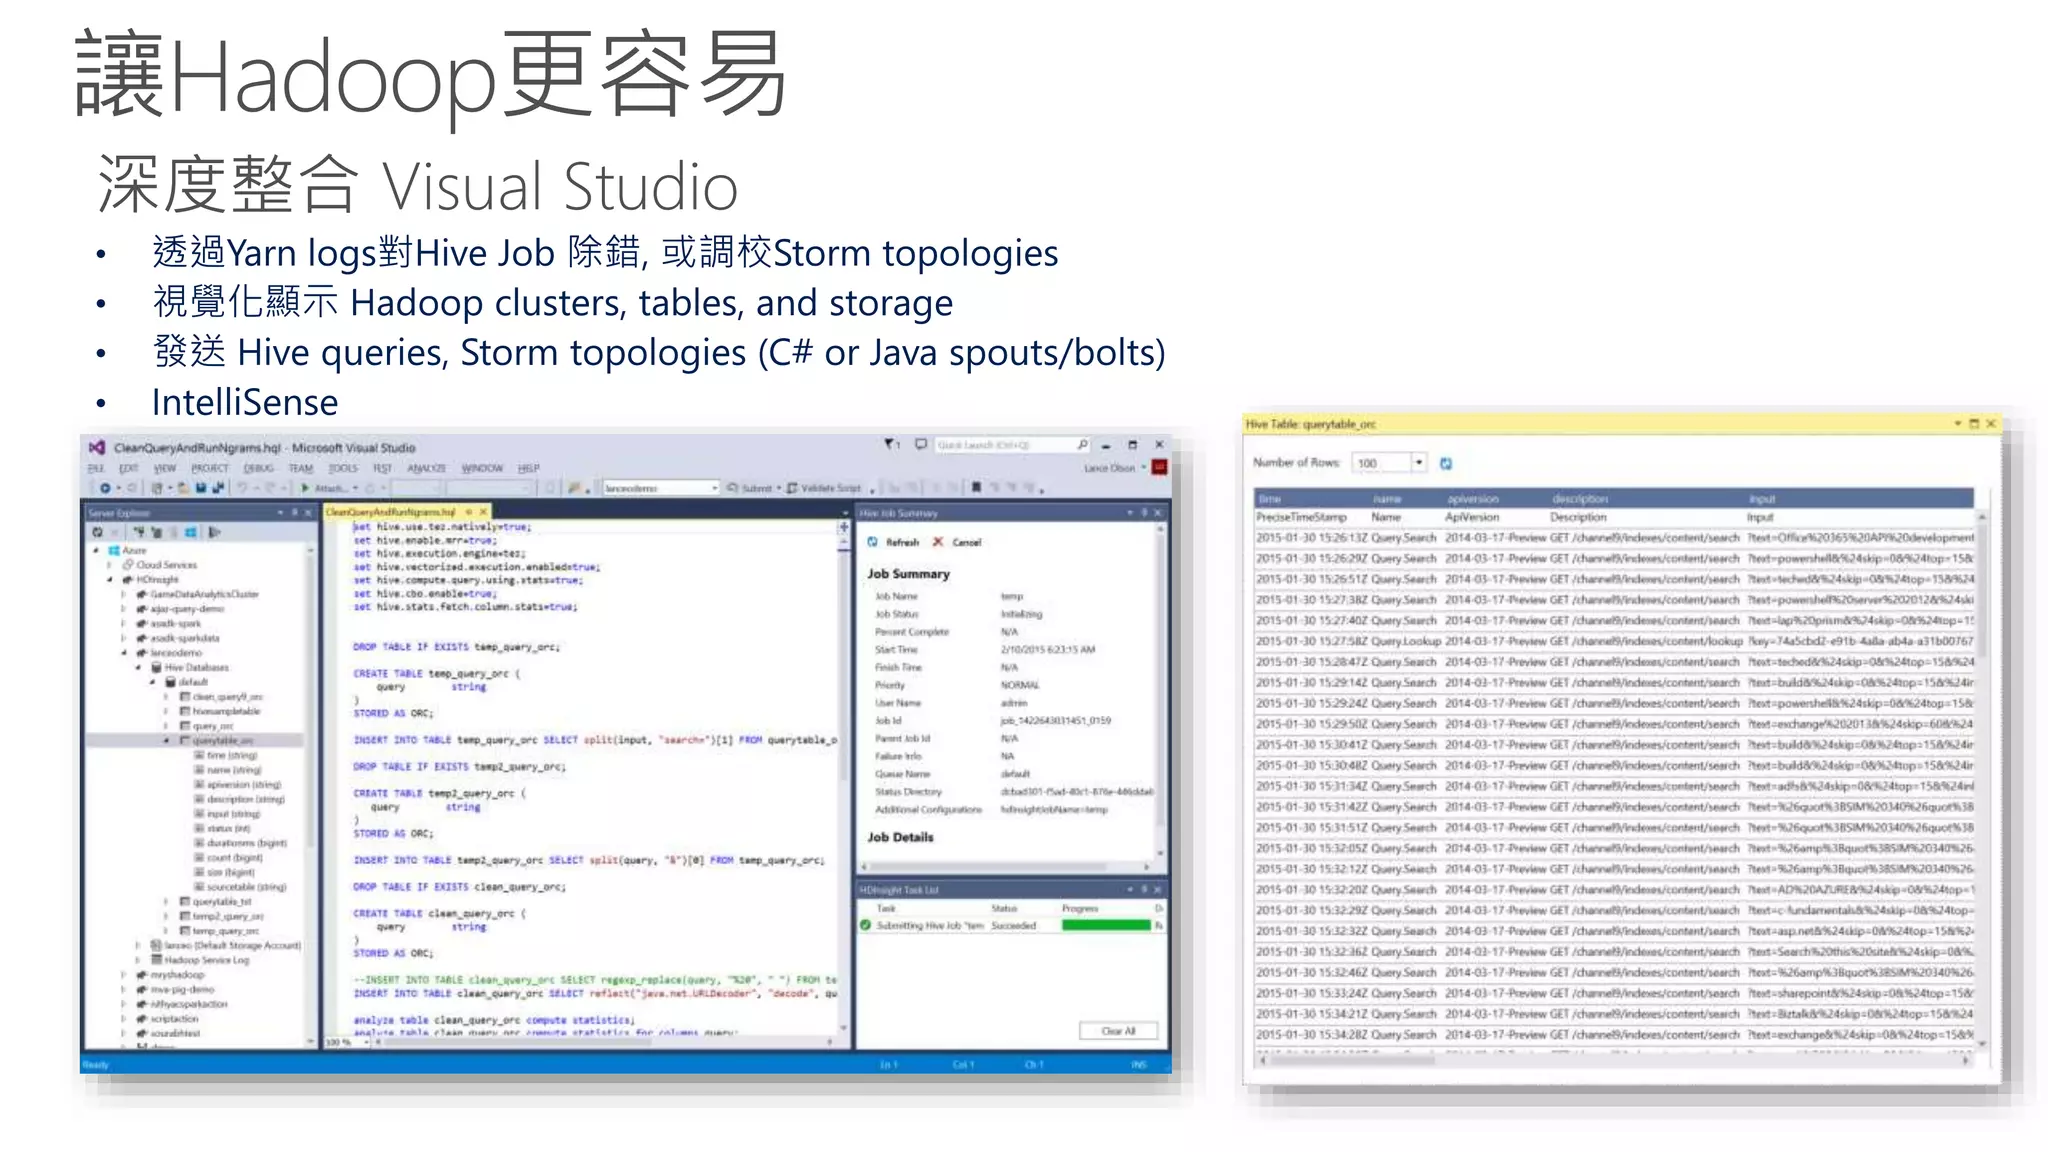2048x1152 pixels.
Task: Open the lanceodemo cluster dropdown
Action: pos(714,488)
